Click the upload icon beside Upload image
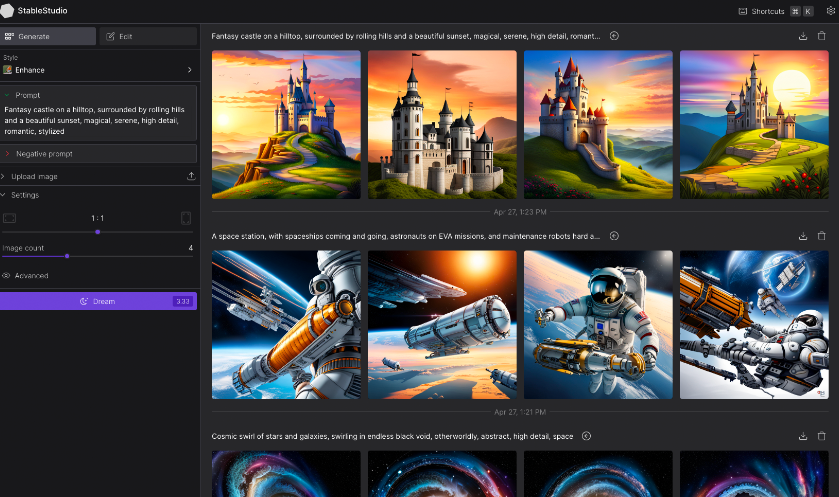The width and height of the screenshot is (839, 497). pyautogui.click(x=191, y=176)
